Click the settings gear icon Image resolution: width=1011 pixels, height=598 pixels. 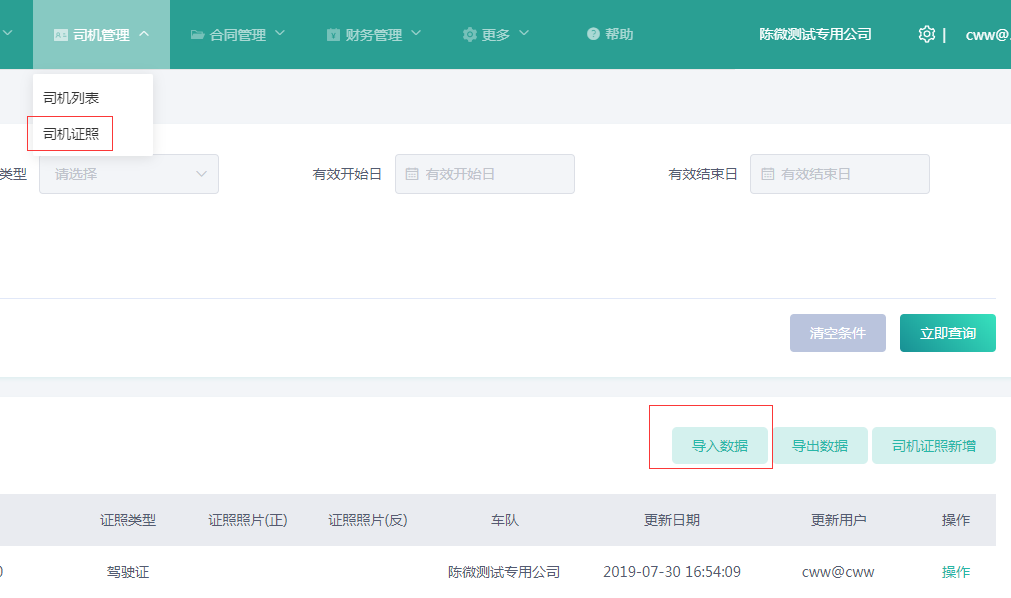coord(926,34)
